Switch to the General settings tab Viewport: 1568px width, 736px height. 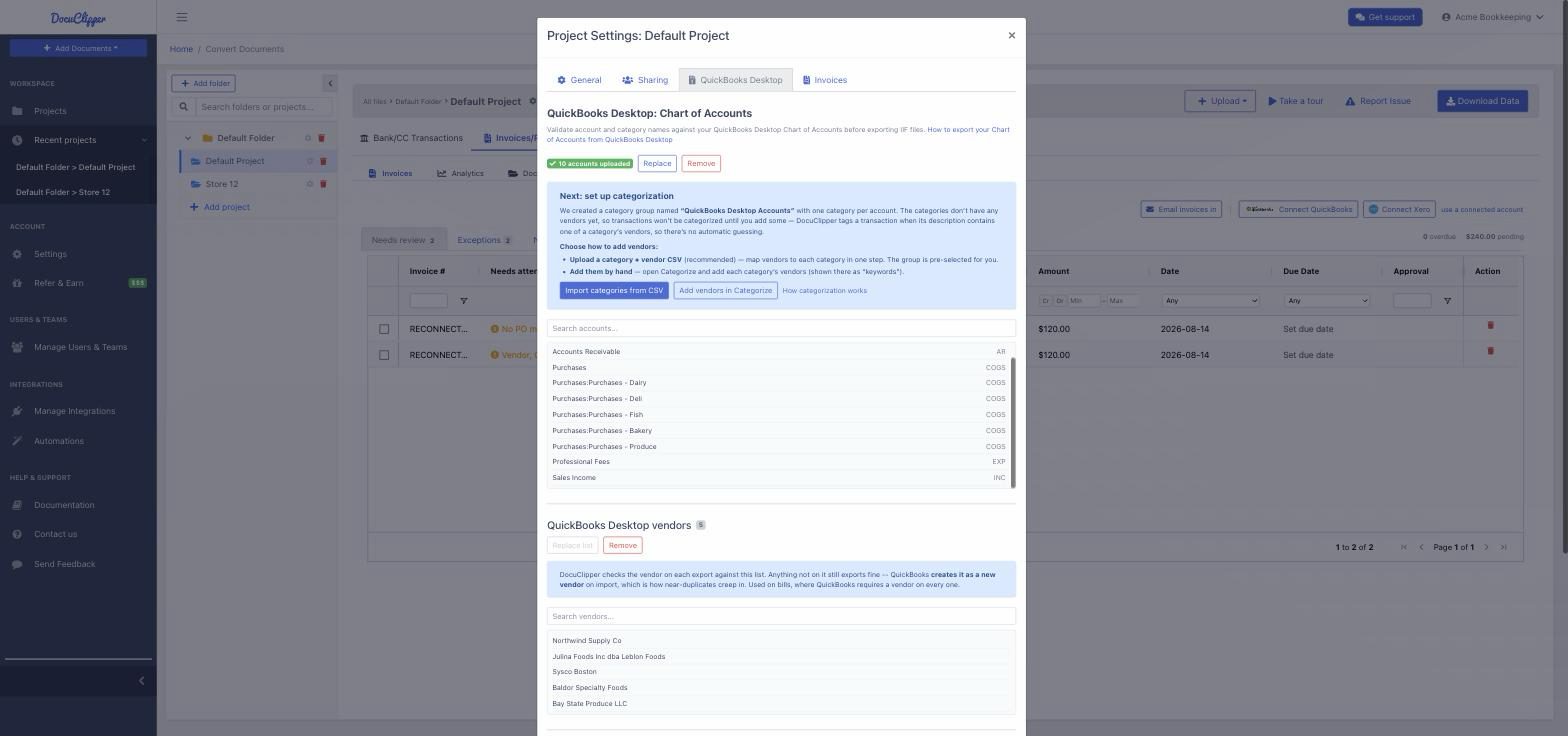579,80
